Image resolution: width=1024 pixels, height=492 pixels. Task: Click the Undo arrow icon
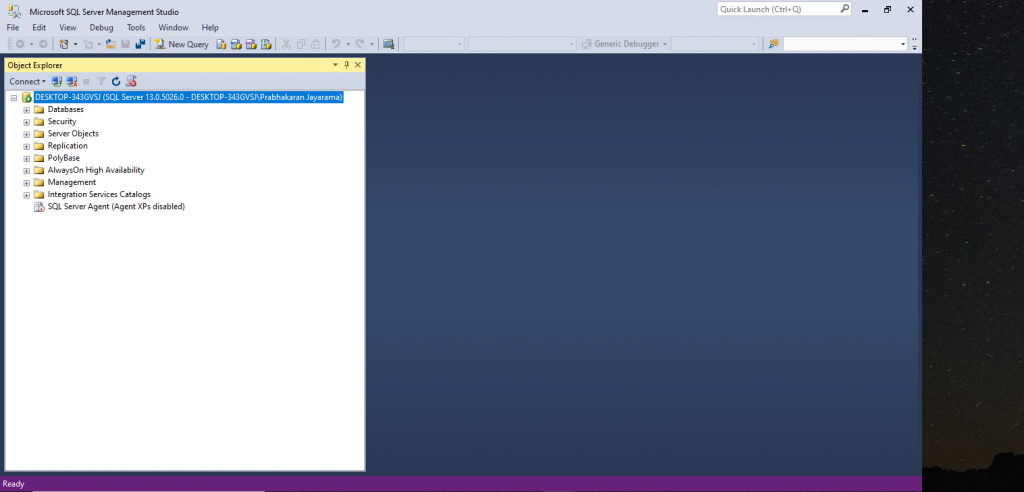pos(336,44)
